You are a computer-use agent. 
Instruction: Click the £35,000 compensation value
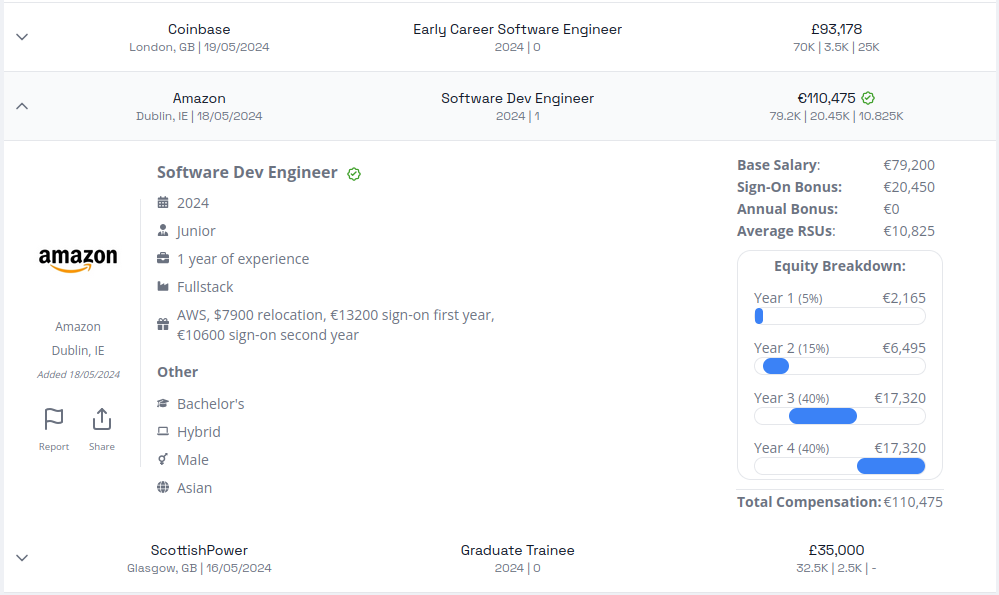point(837,550)
